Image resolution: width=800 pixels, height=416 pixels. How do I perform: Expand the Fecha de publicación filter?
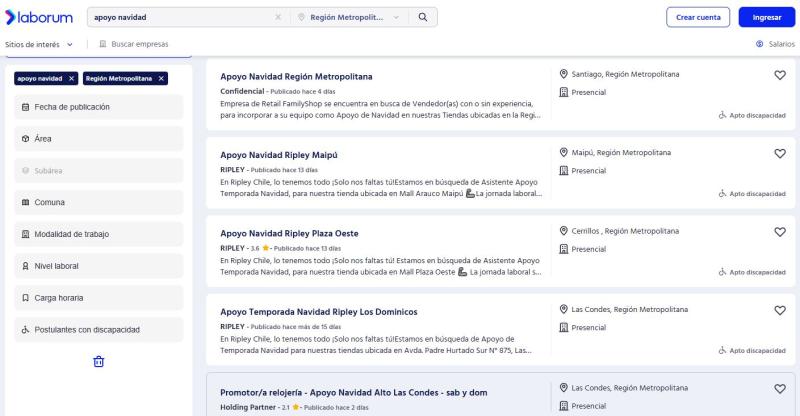coord(98,107)
